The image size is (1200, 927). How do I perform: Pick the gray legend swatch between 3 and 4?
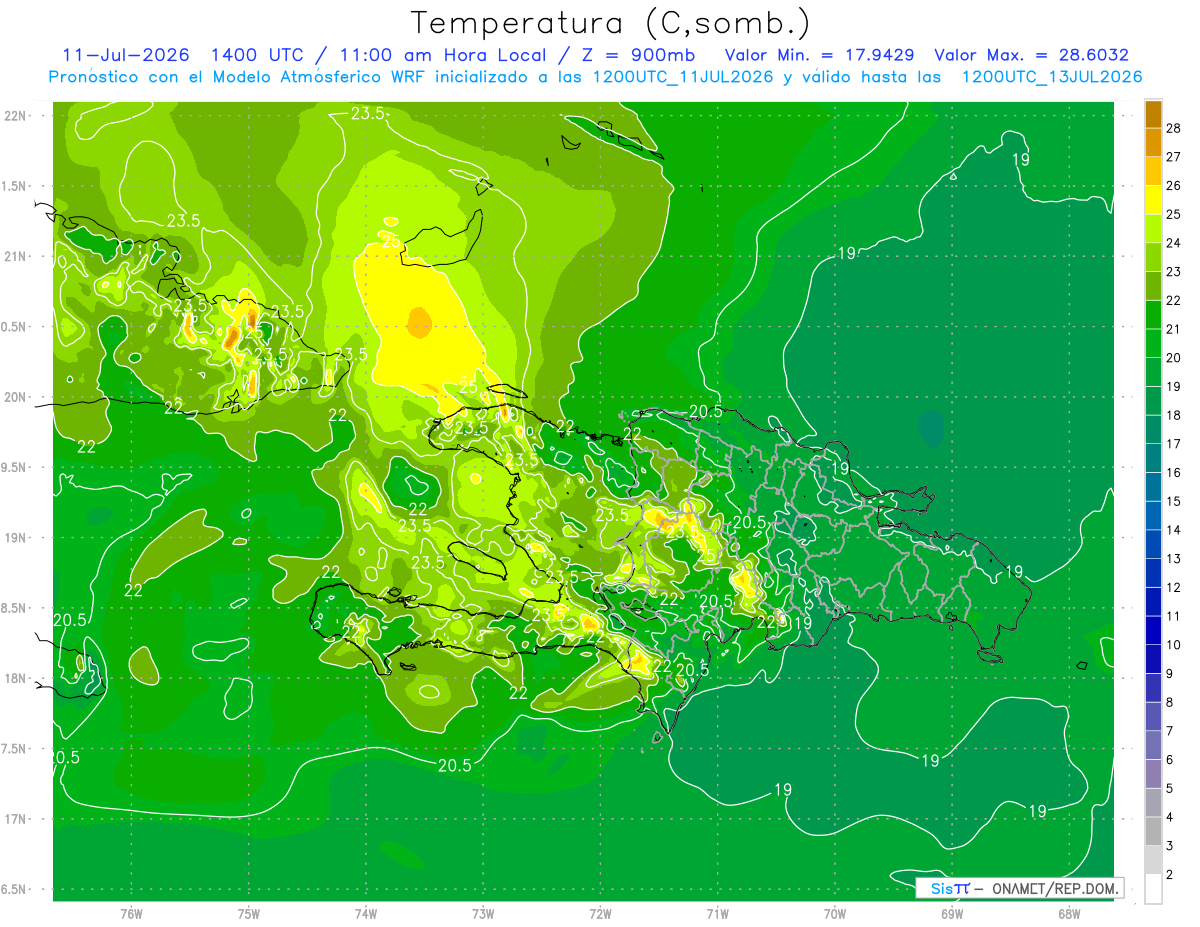1153,831
